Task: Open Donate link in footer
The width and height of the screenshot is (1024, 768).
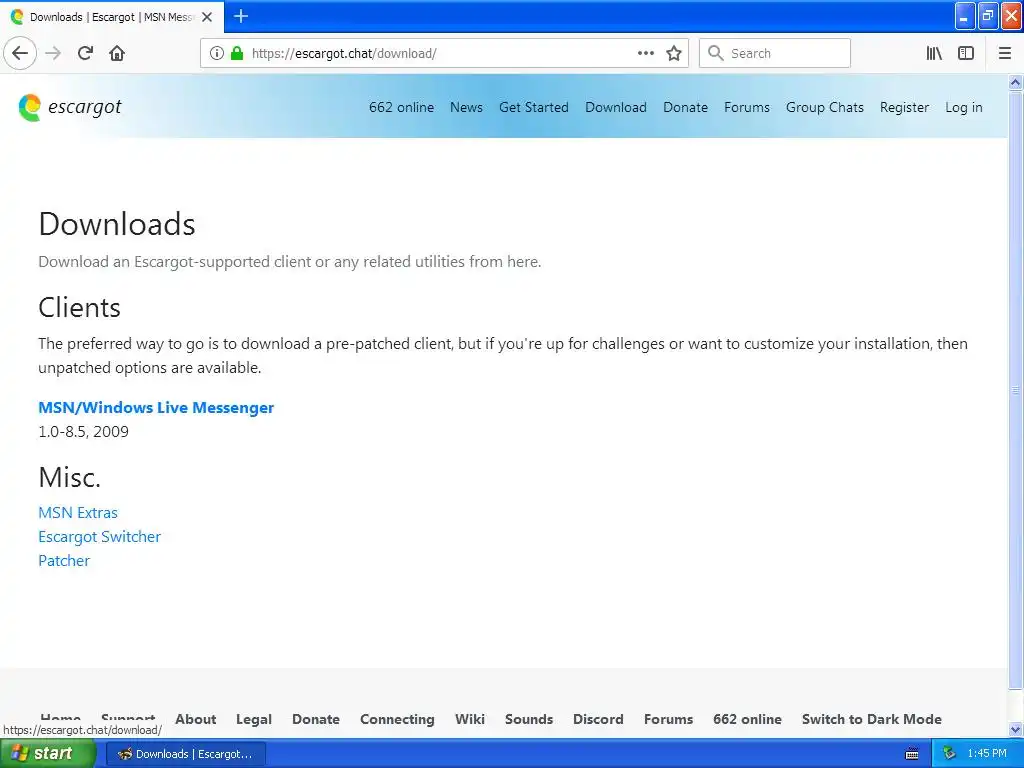Action: click(315, 719)
